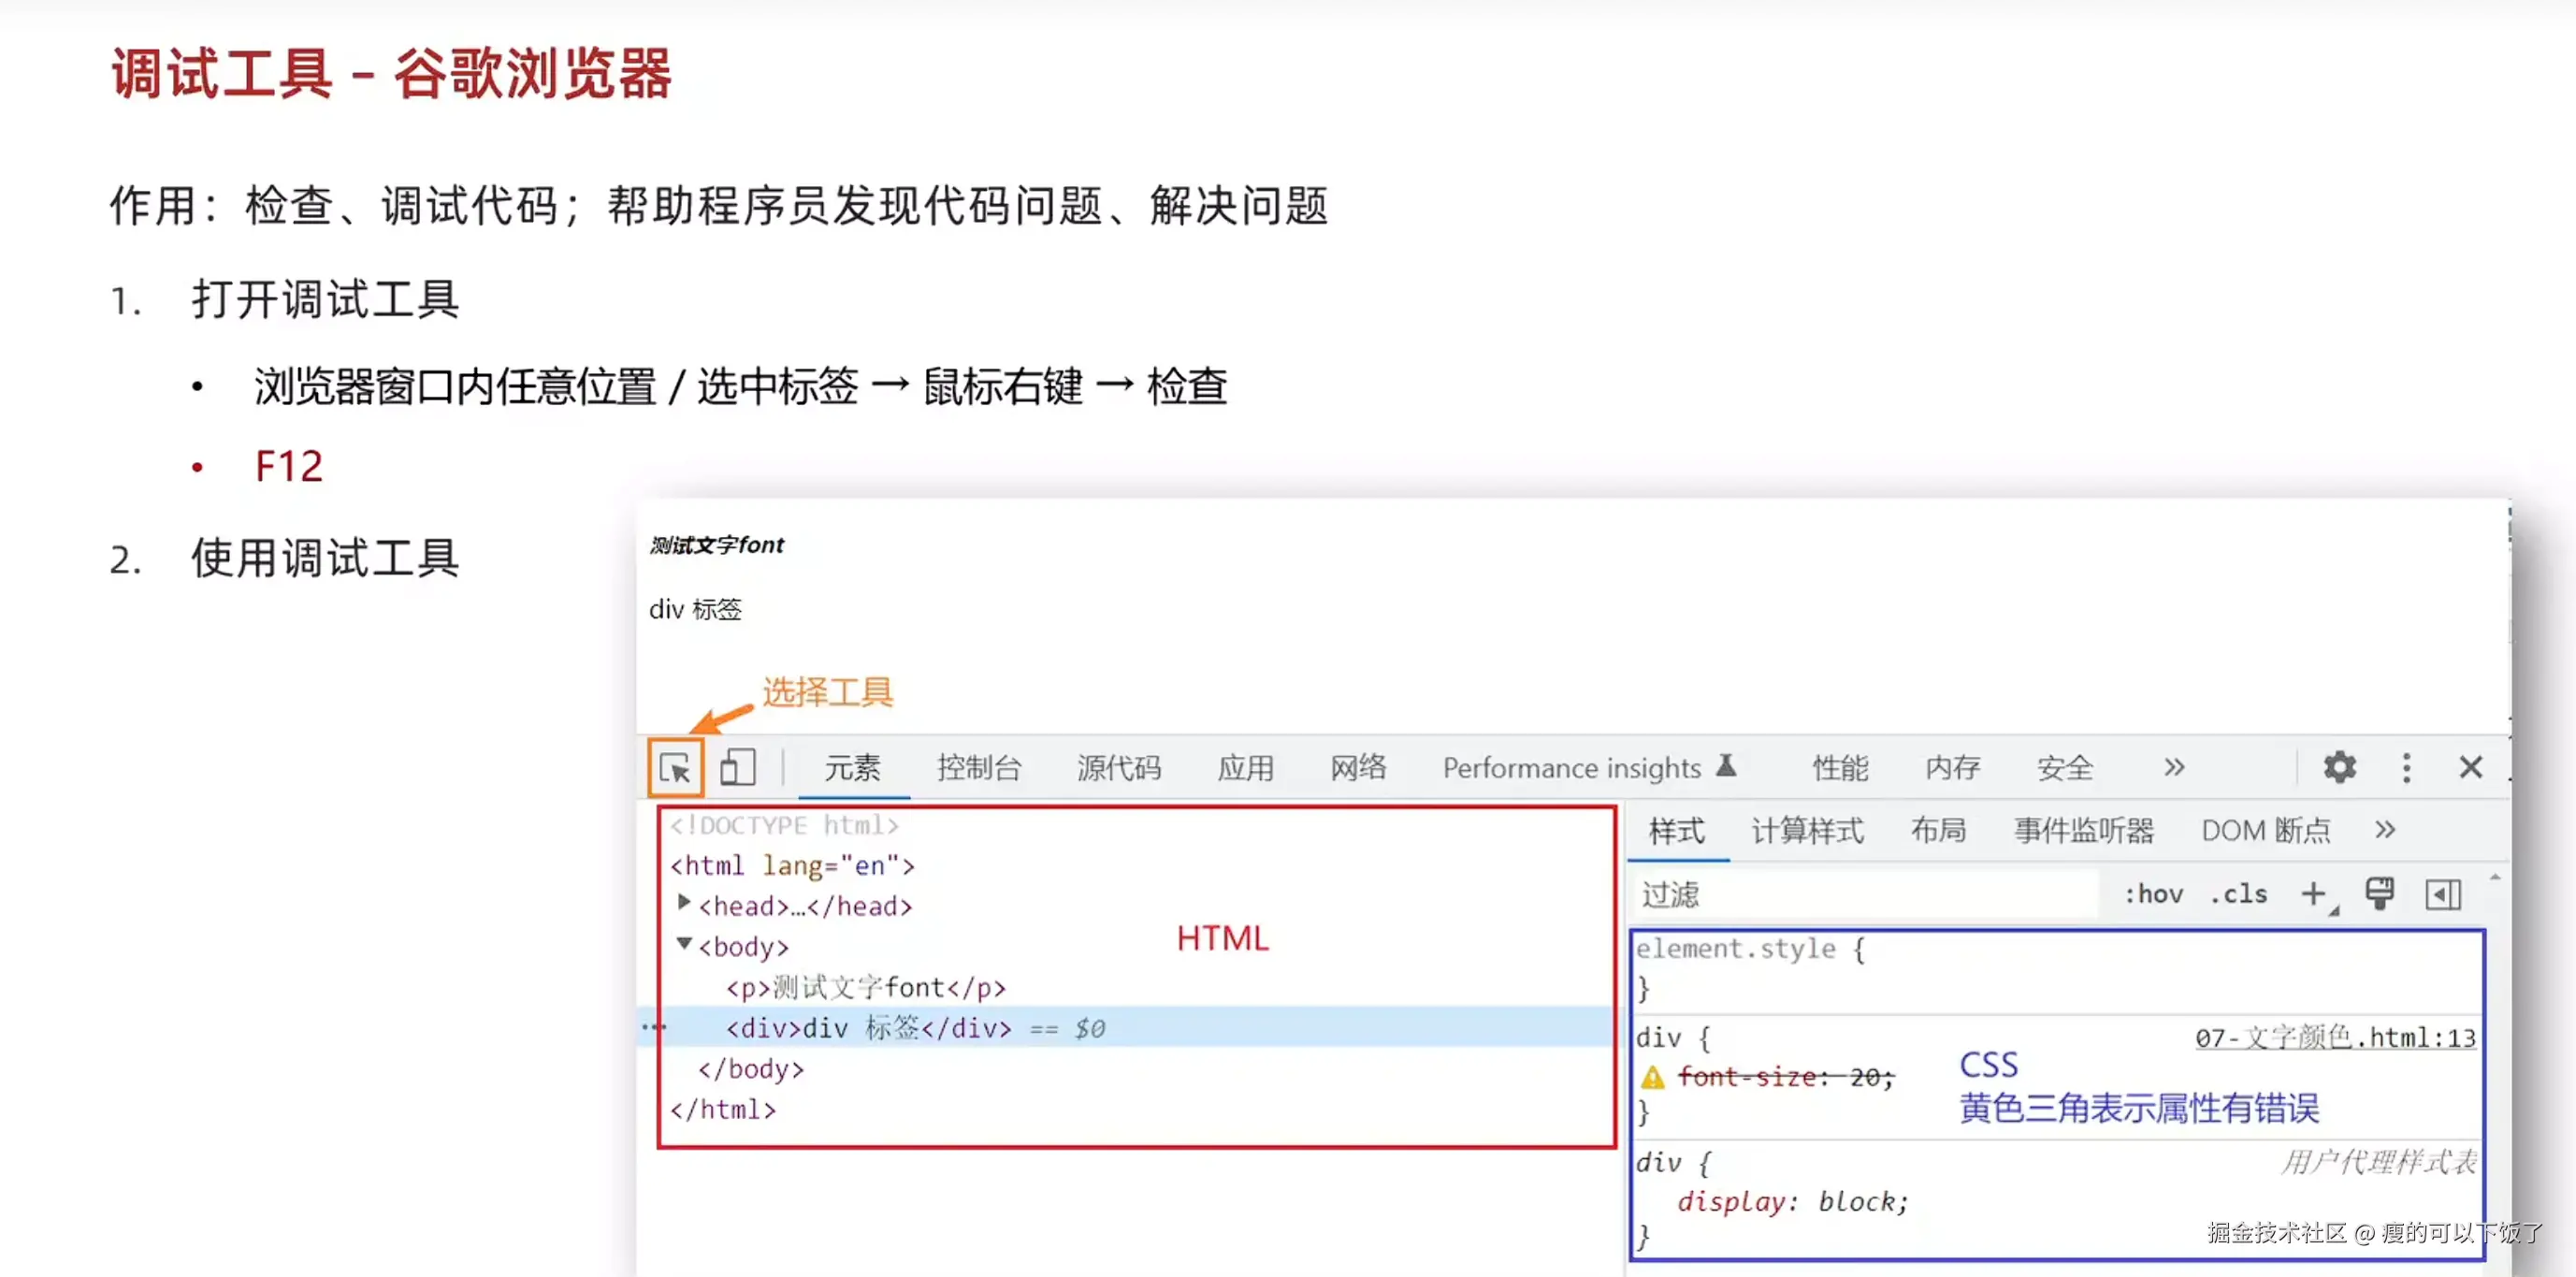
Task: Open the 计算样式 tab
Action: (1807, 831)
